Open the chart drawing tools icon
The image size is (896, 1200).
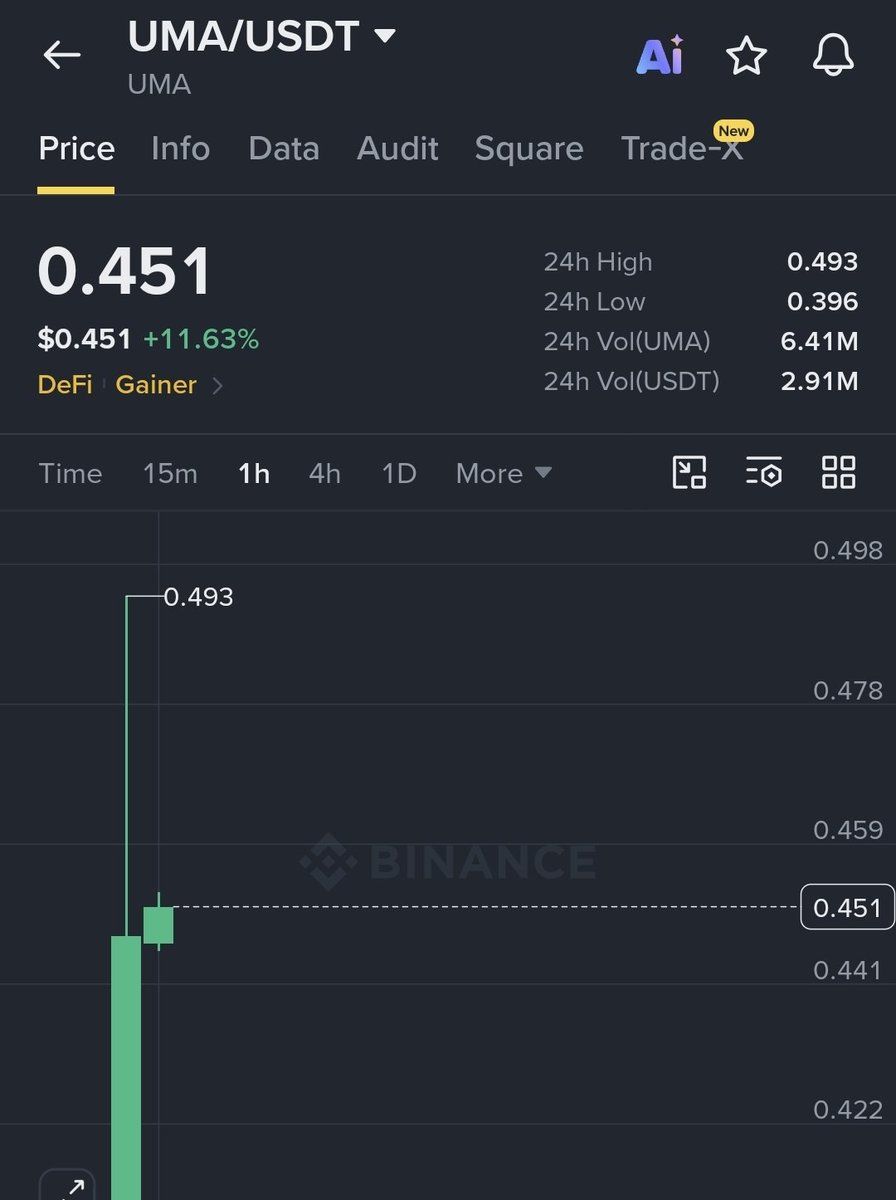tap(689, 472)
